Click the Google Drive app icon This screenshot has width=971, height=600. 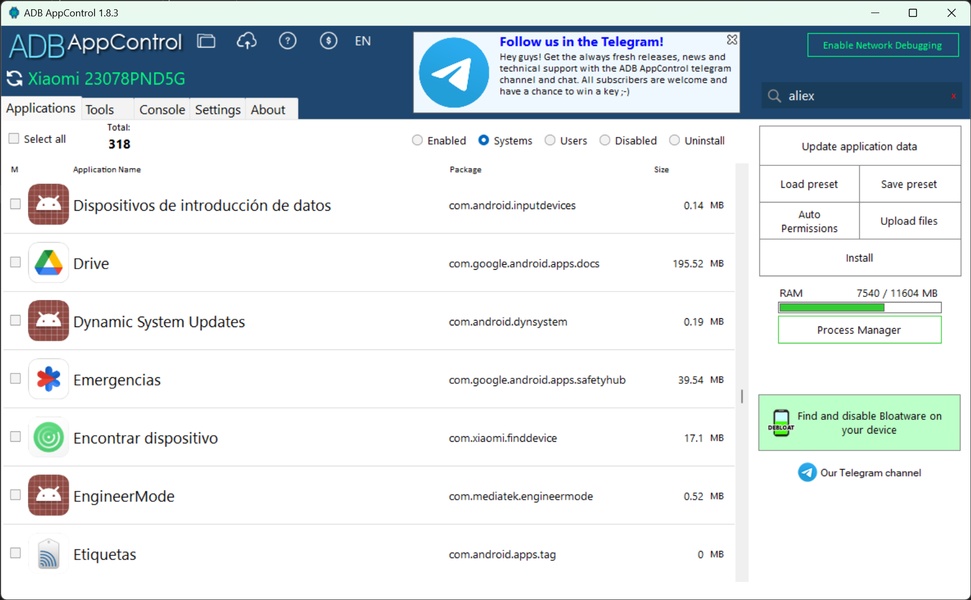point(48,263)
